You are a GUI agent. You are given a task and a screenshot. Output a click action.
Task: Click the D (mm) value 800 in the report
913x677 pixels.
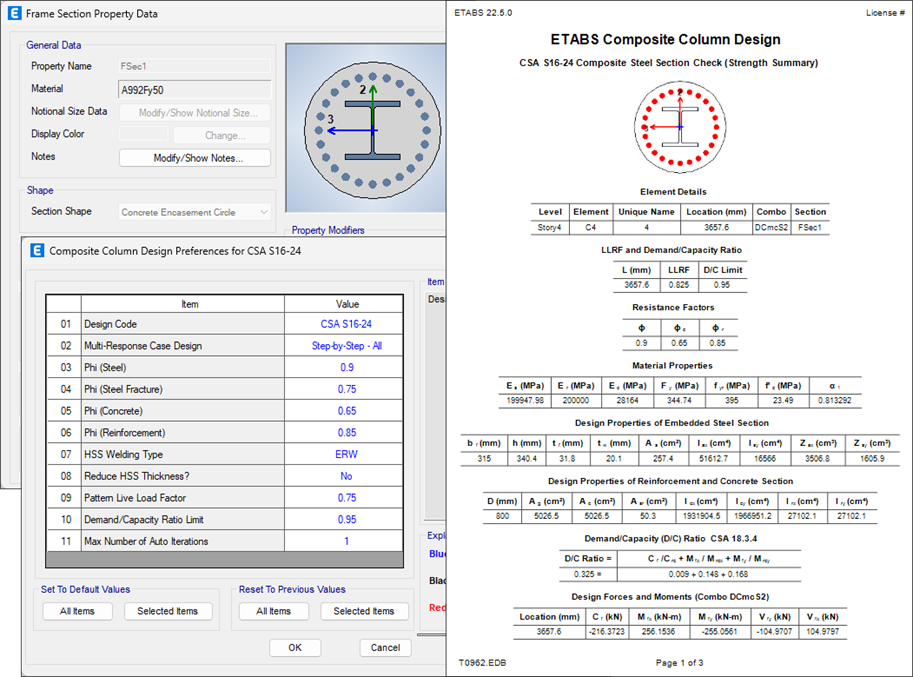pyautogui.click(x=502, y=516)
